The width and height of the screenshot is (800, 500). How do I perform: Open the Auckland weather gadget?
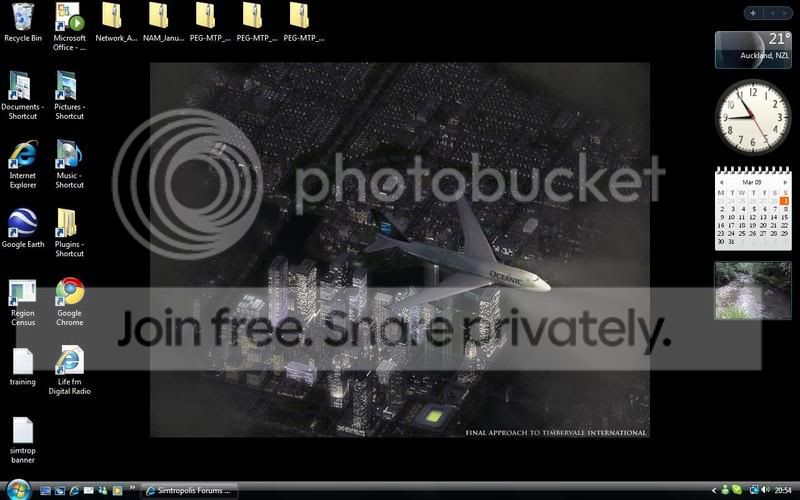pyautogui.click(x=753, y=49)
